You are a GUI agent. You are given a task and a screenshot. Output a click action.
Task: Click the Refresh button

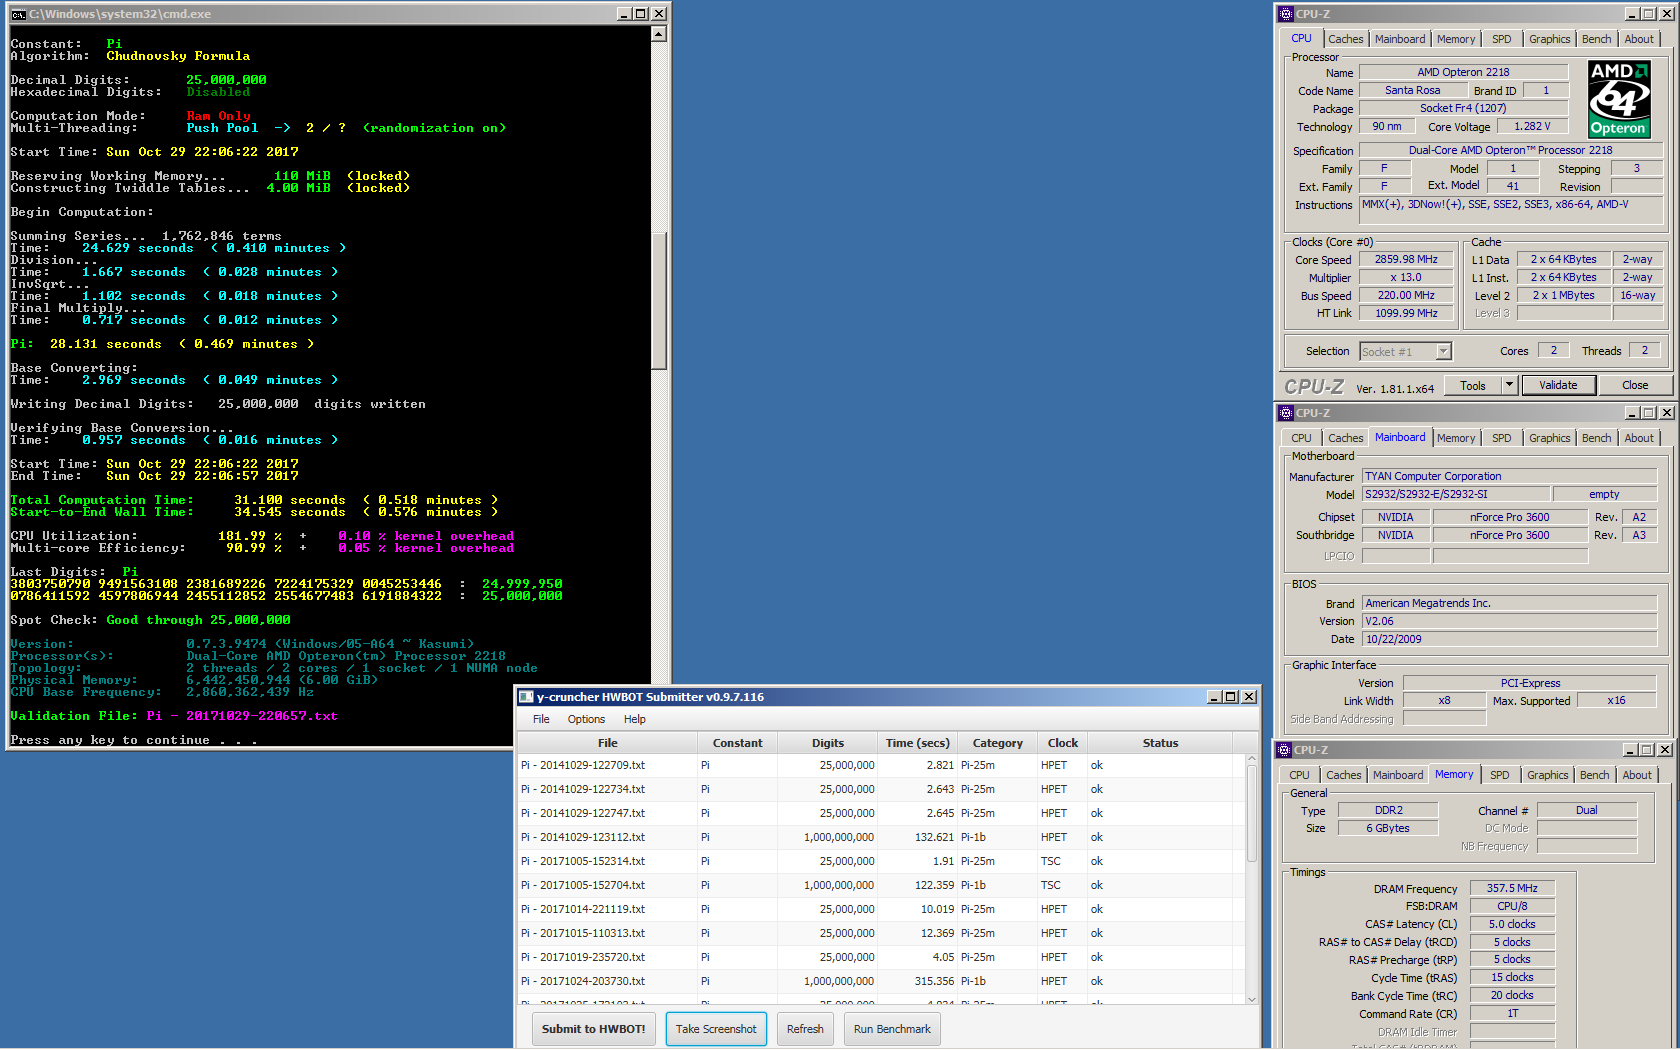tap(805, 1029)
